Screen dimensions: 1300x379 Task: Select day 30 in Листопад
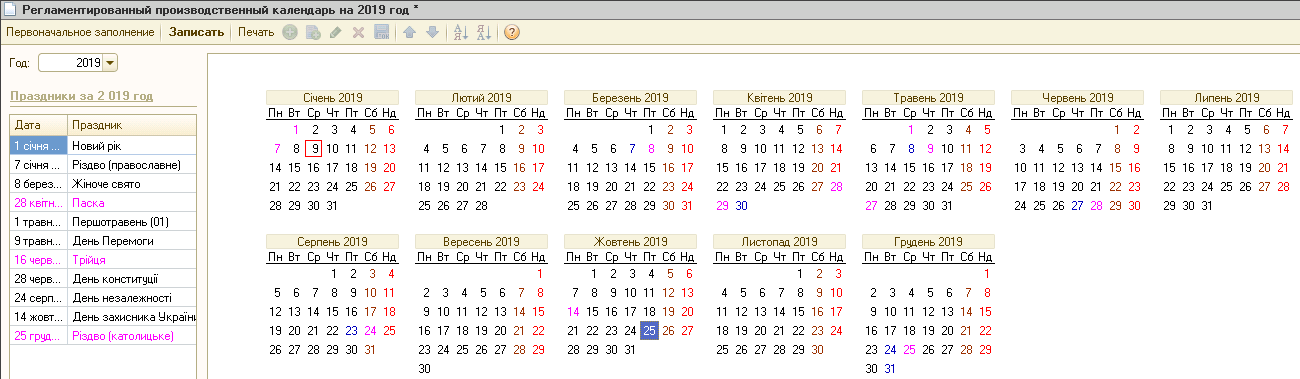point(817,349)
